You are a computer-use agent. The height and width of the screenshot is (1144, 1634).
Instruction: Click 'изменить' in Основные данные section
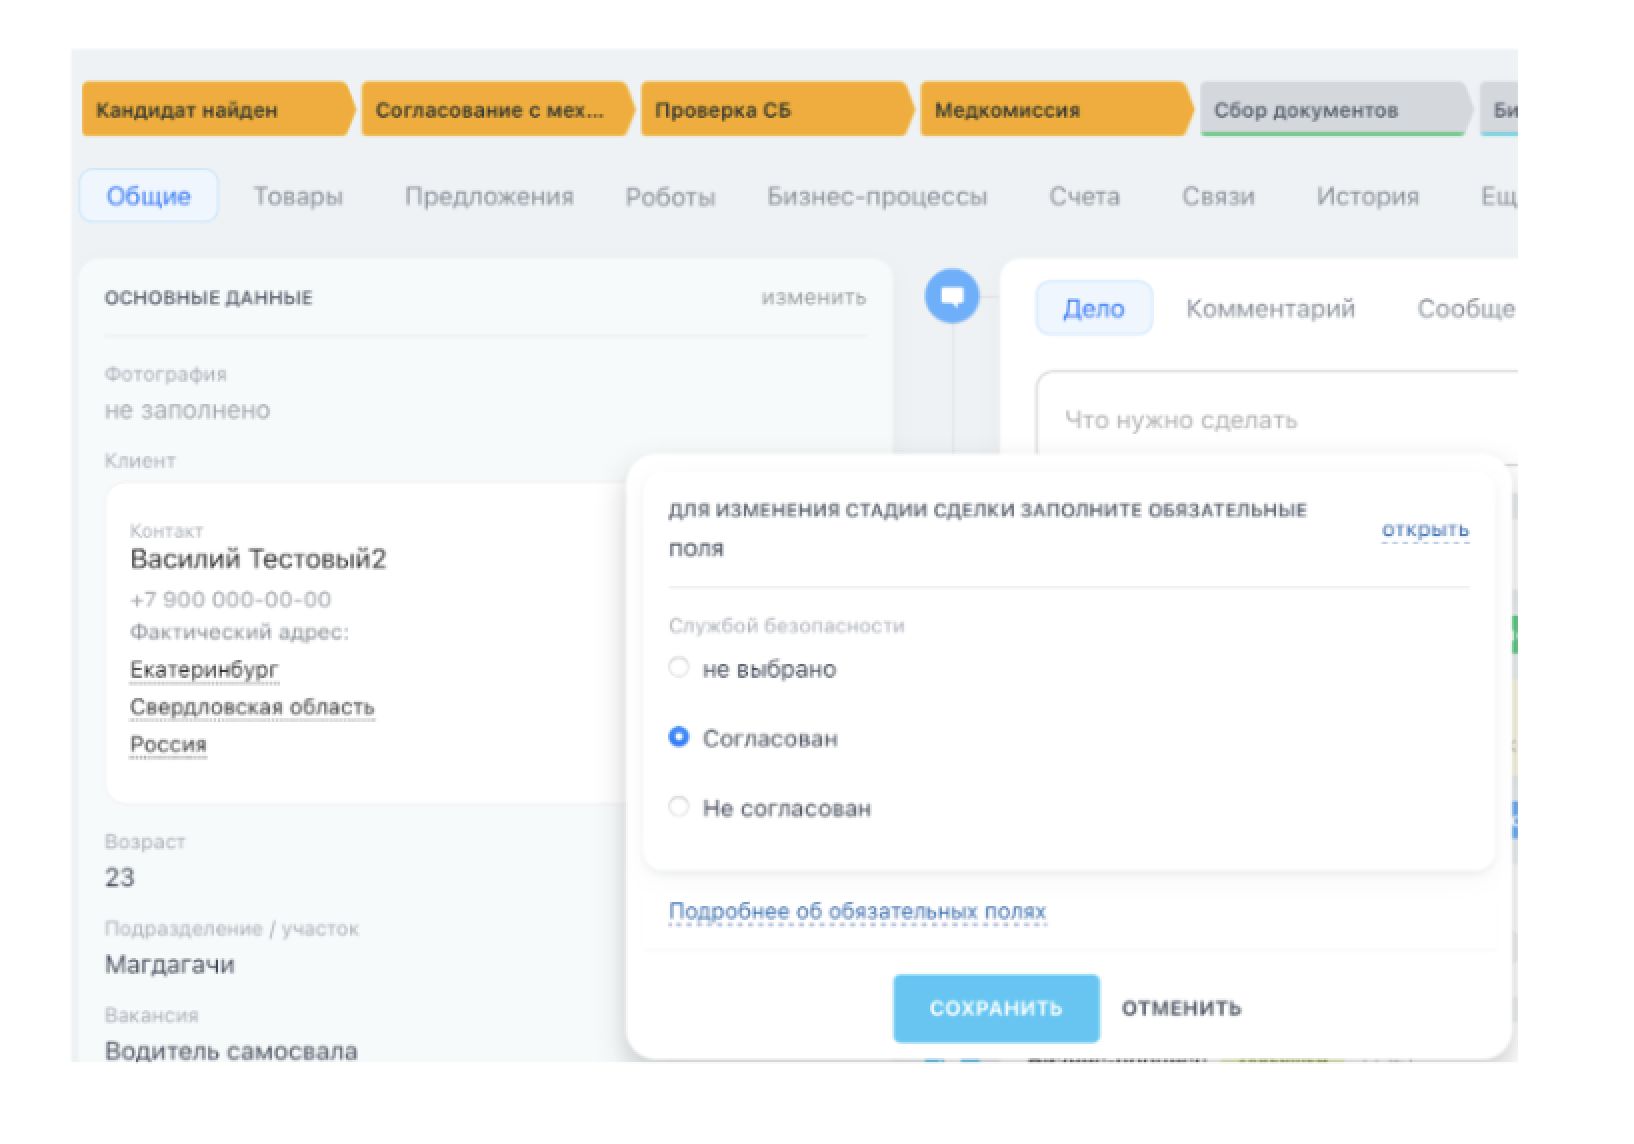point(813,297)
